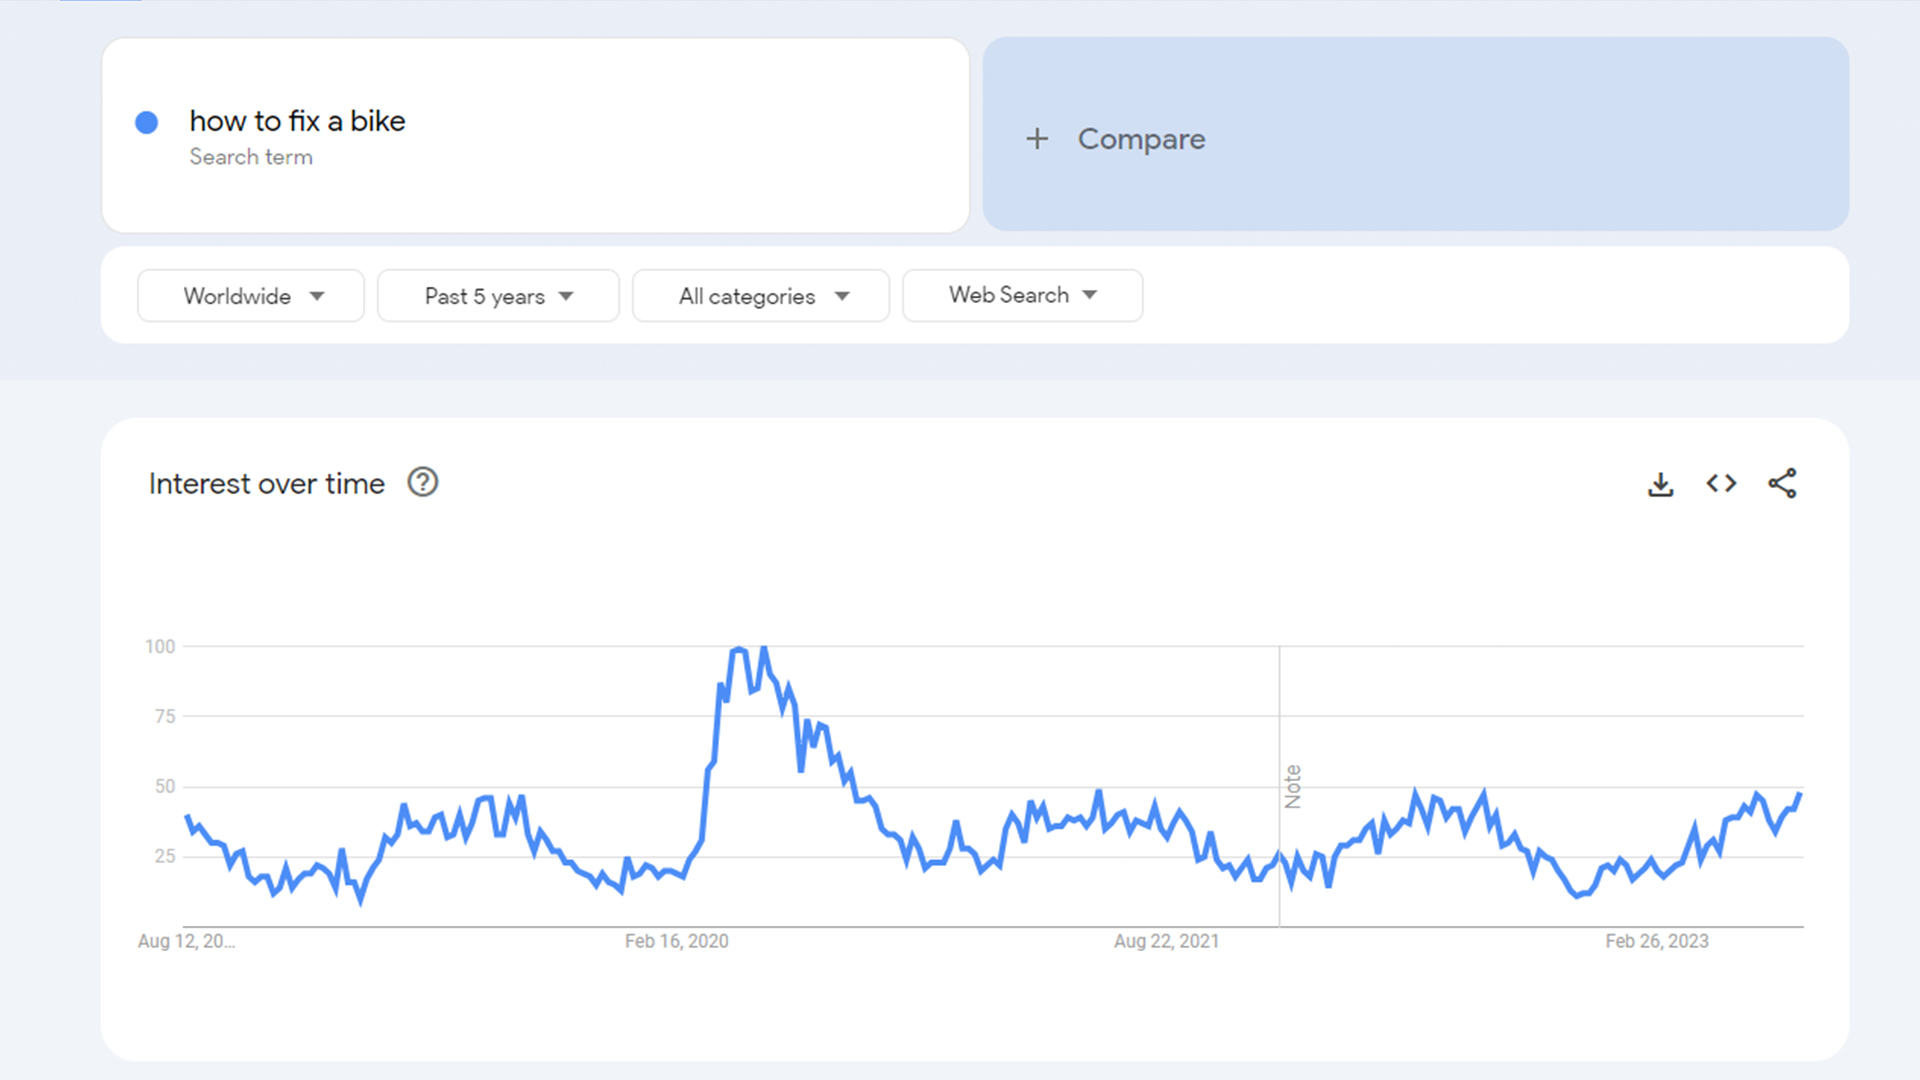Click the Aug 22, 2021 axis label
The height and width of the screenshot is (1080, 1920).
pos(1166,941)
